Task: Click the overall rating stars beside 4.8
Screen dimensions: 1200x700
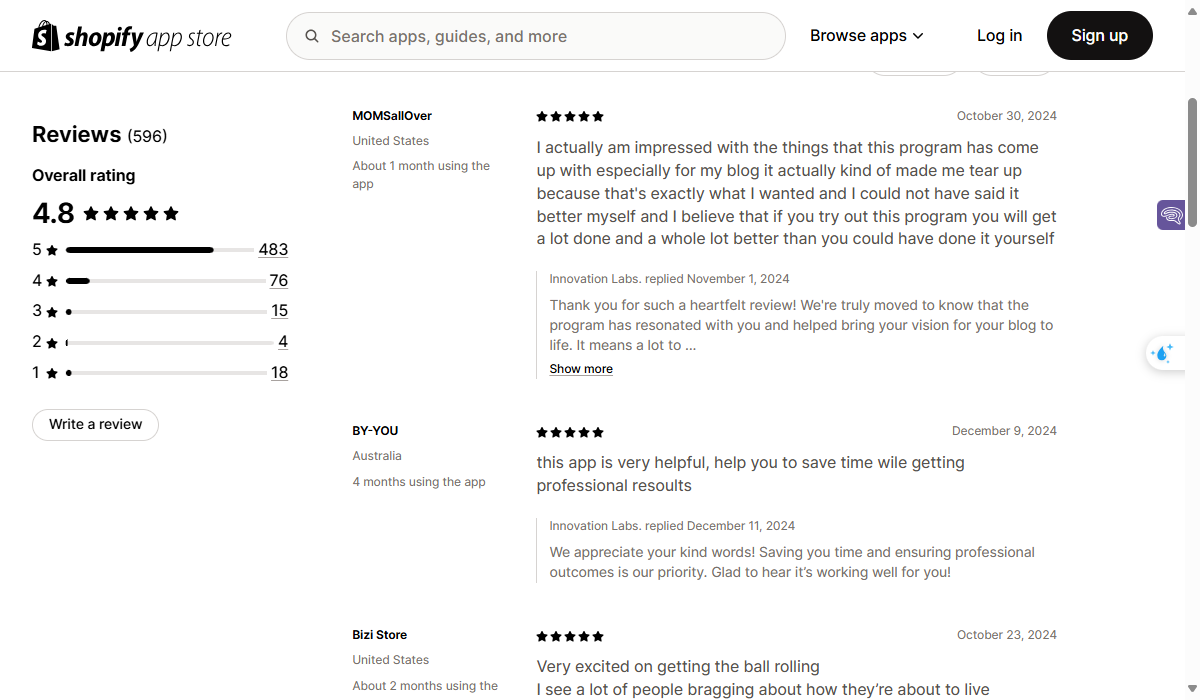Action: (131, 214)
